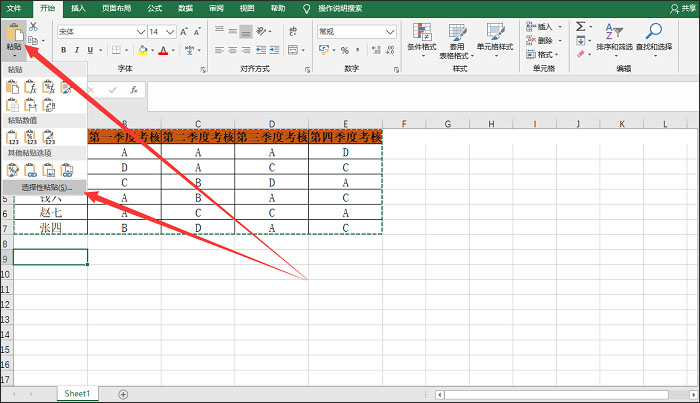Screen dimensions: 700x403
Task: Switch to the 公式 Formulas tab
Action: click(x=155, y=8)
